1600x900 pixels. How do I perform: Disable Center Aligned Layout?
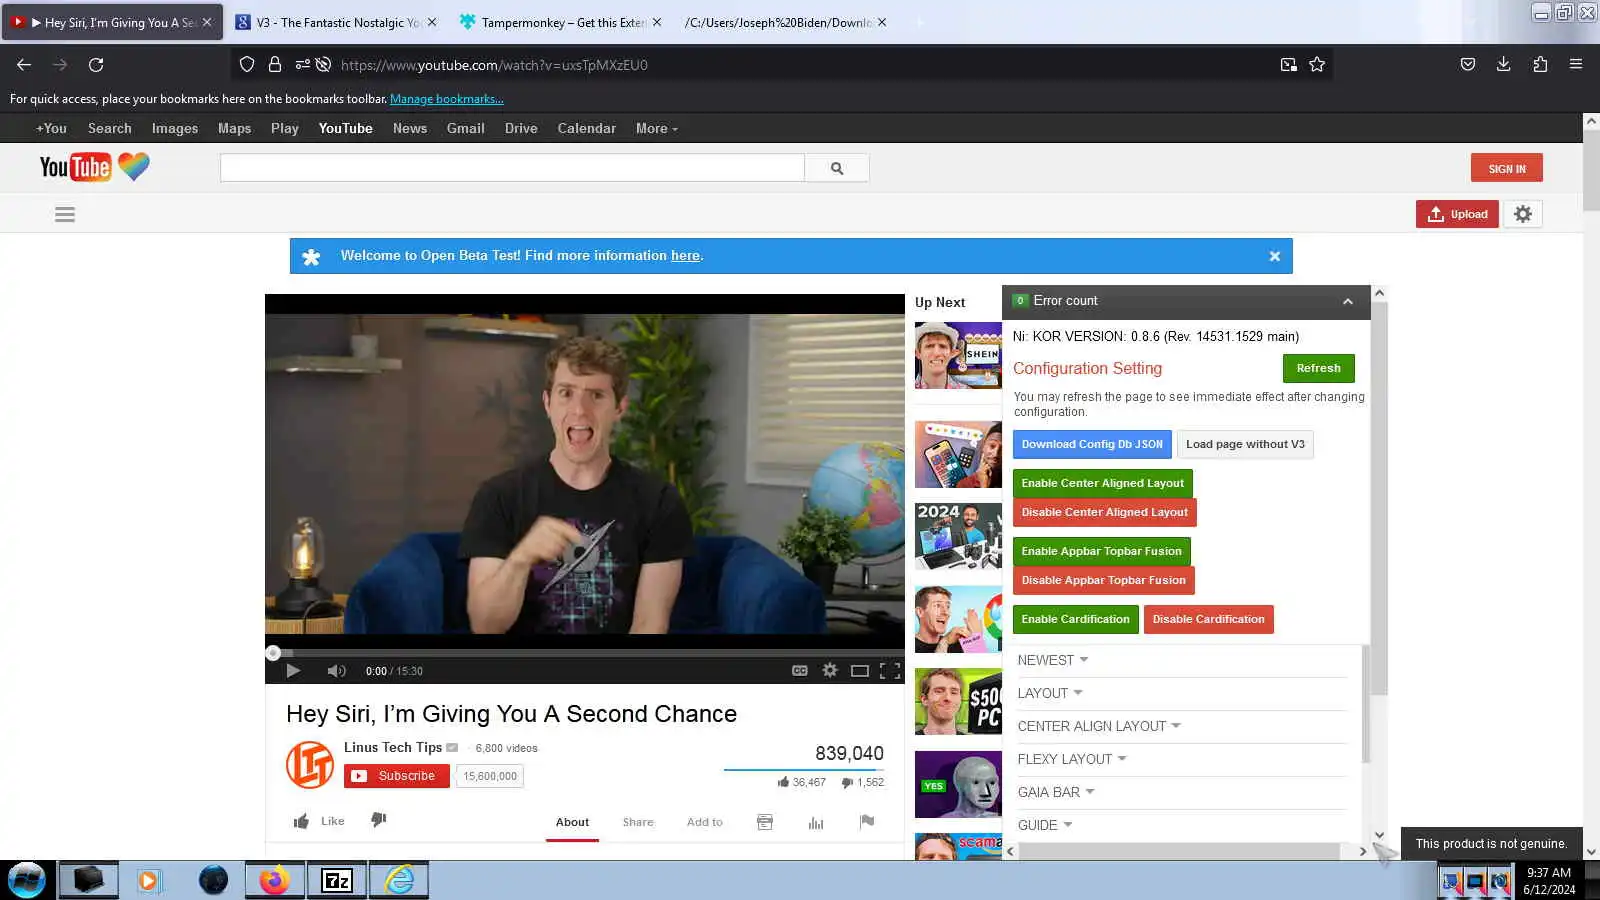(x=1104, y=512)
